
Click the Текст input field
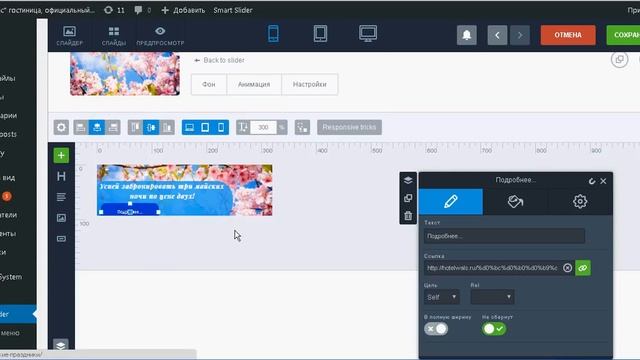coord(504,236)
